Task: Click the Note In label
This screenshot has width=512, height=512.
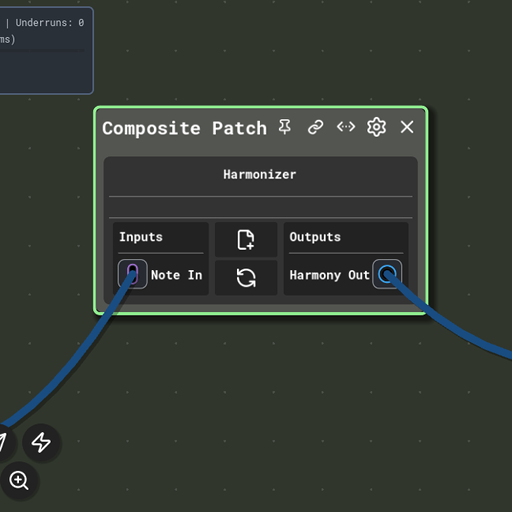Action: coord(177,275)
